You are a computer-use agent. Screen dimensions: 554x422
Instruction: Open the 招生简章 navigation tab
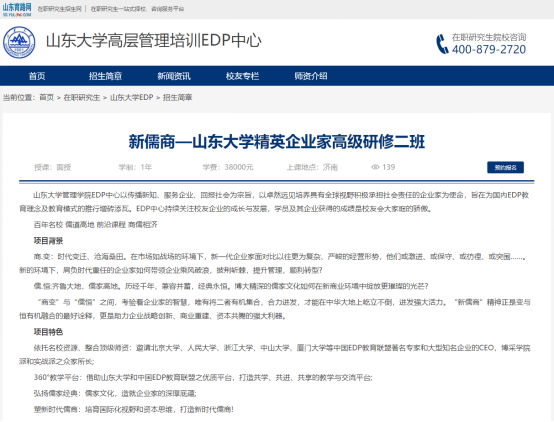click(105, 76)
